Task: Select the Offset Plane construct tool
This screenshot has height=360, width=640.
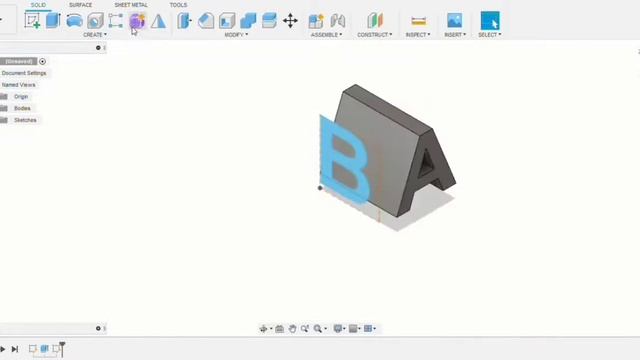Action: click(x=375, y=20)
